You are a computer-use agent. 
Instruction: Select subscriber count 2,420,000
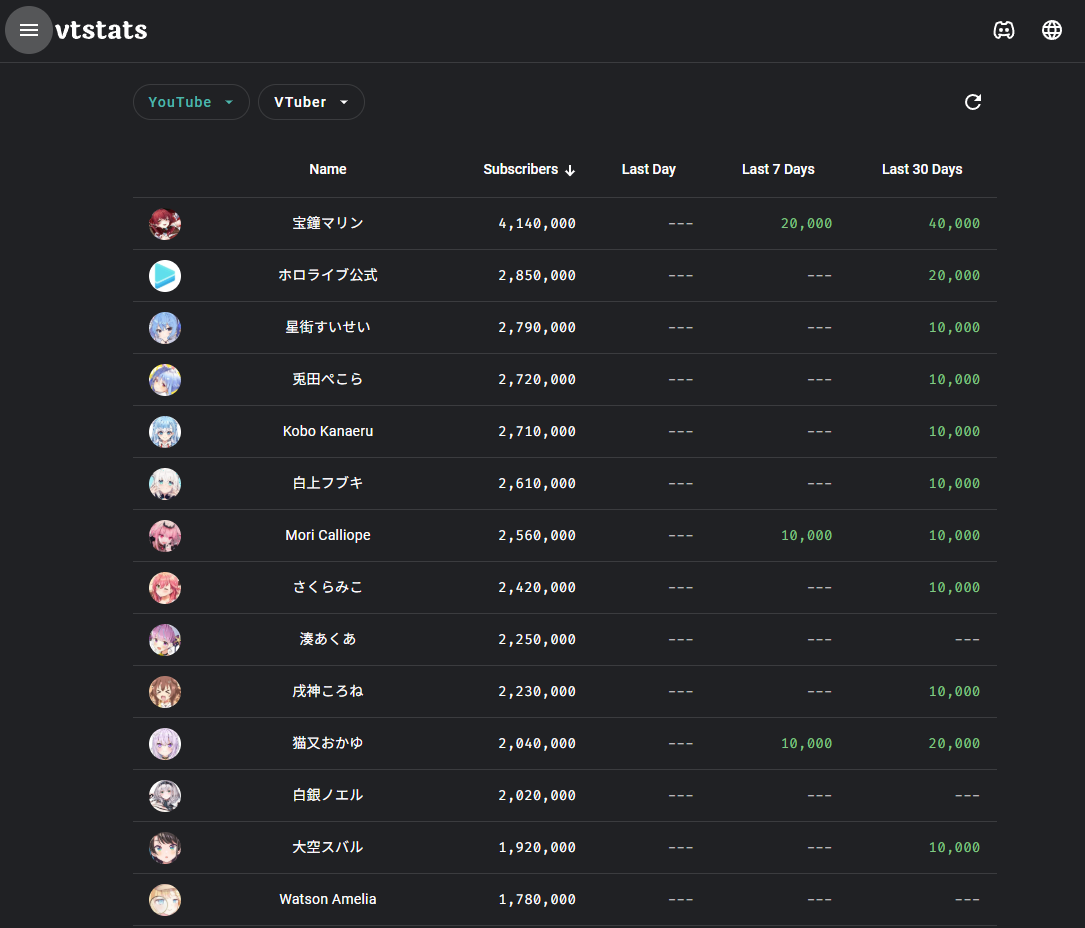coord(537,588)
